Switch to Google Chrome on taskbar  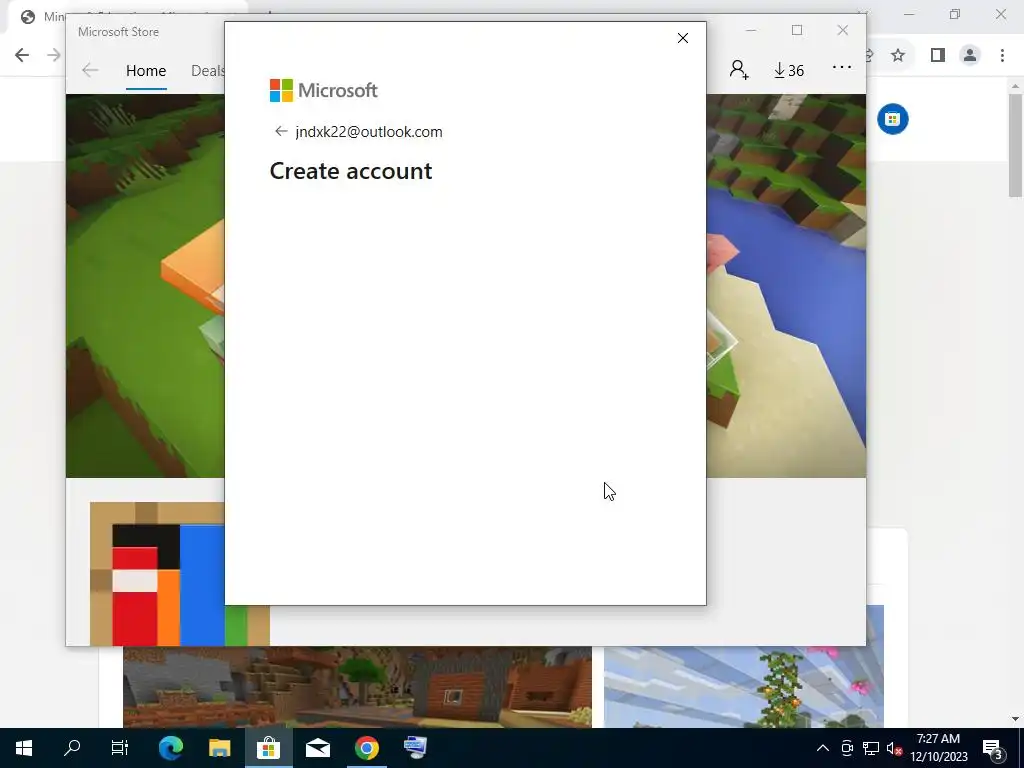click(x=367, y=748)
